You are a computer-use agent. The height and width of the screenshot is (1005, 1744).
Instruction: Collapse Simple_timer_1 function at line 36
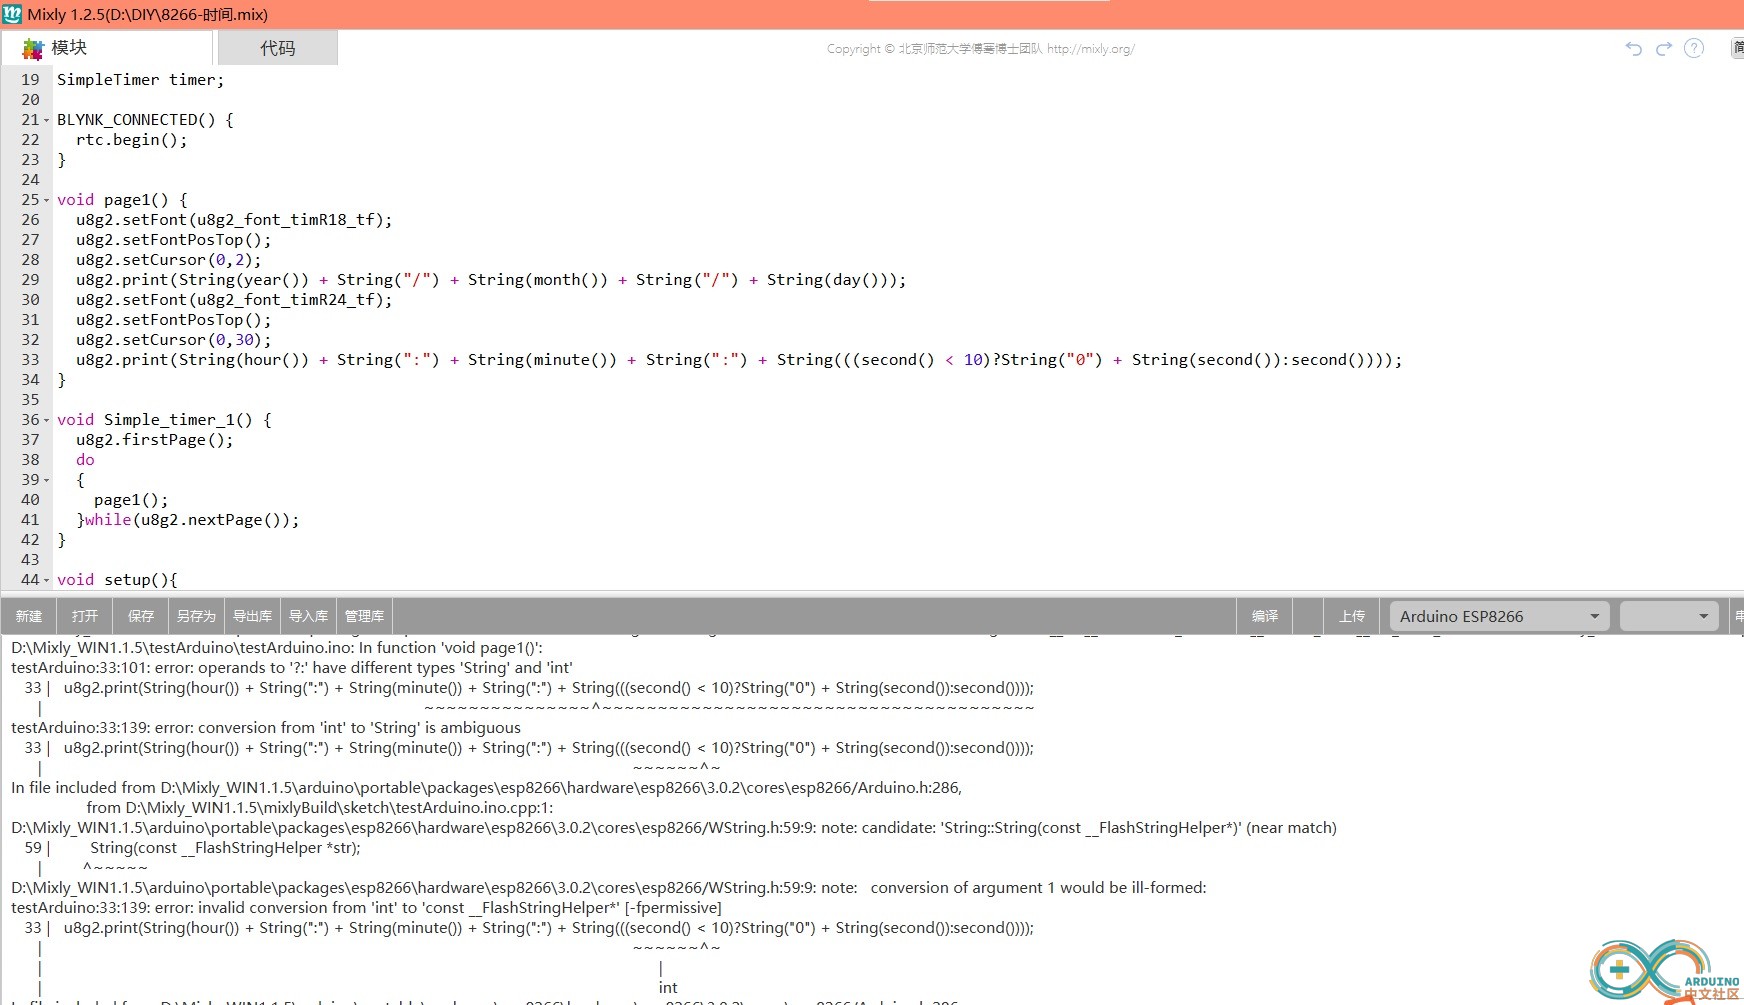pos(46,420)
